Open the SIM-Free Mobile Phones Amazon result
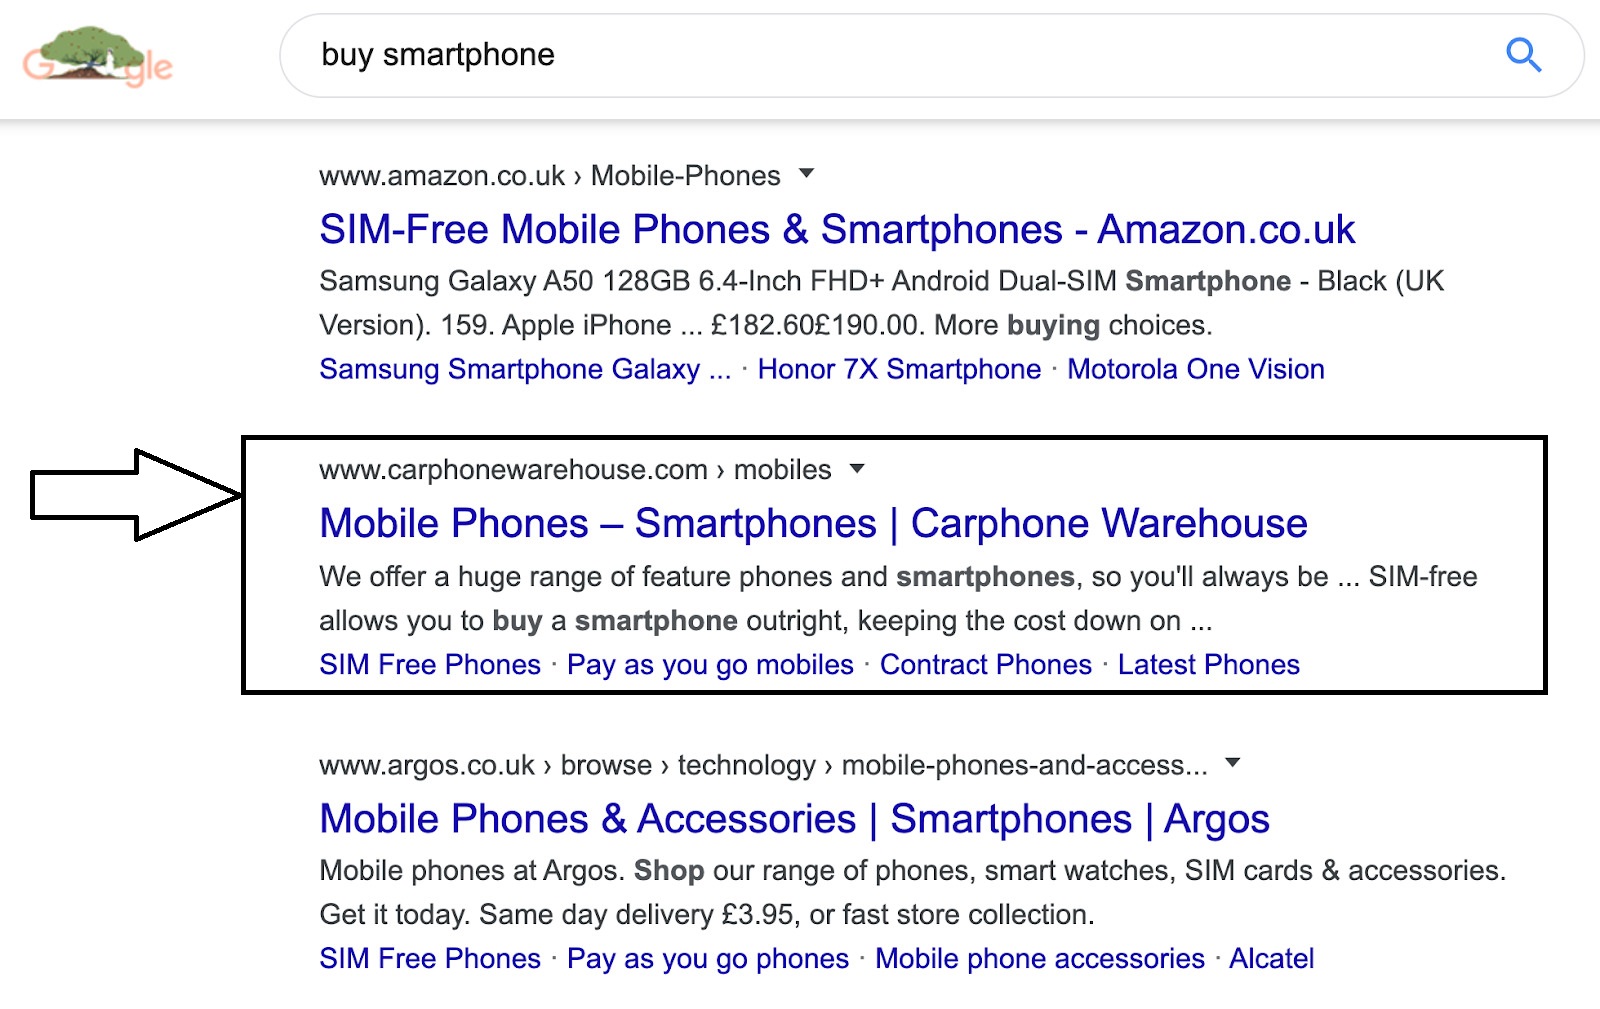Image resolution: width=1600 pixels, height=1009 pixels. (x=837, y=230)
